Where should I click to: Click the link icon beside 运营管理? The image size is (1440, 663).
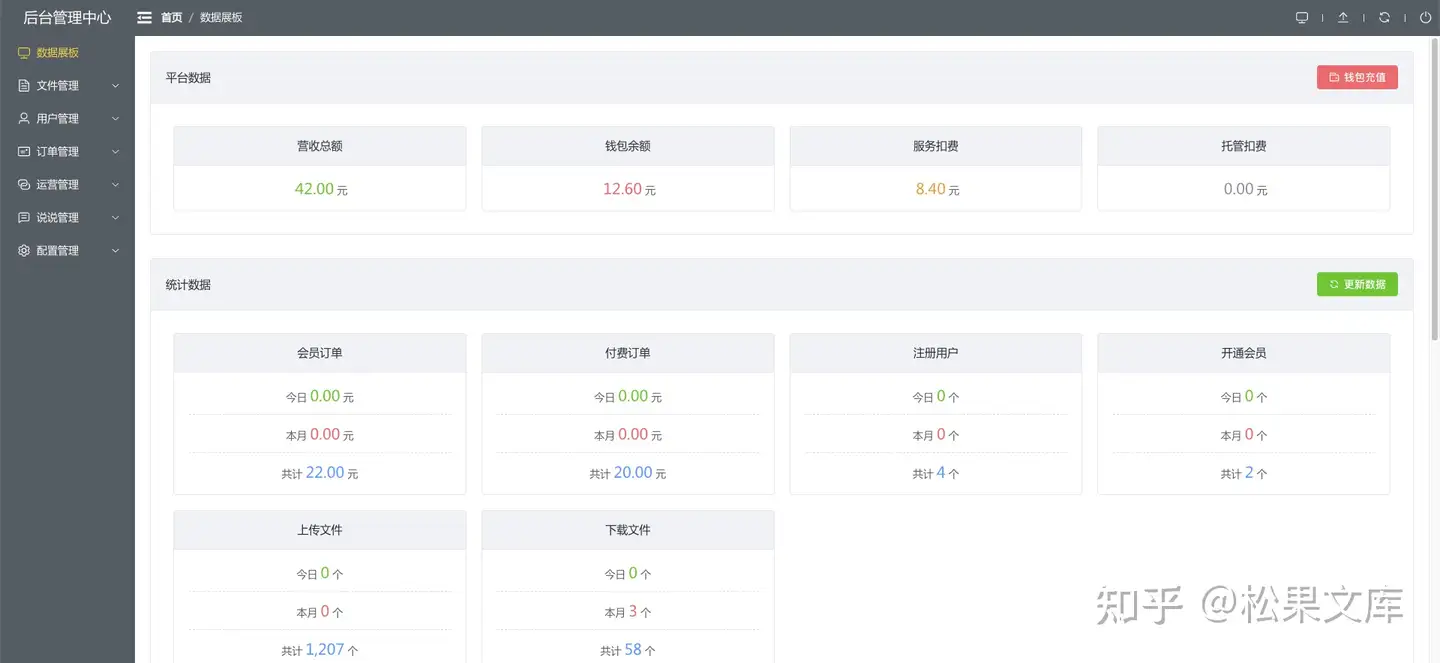(x=24, y=185)
